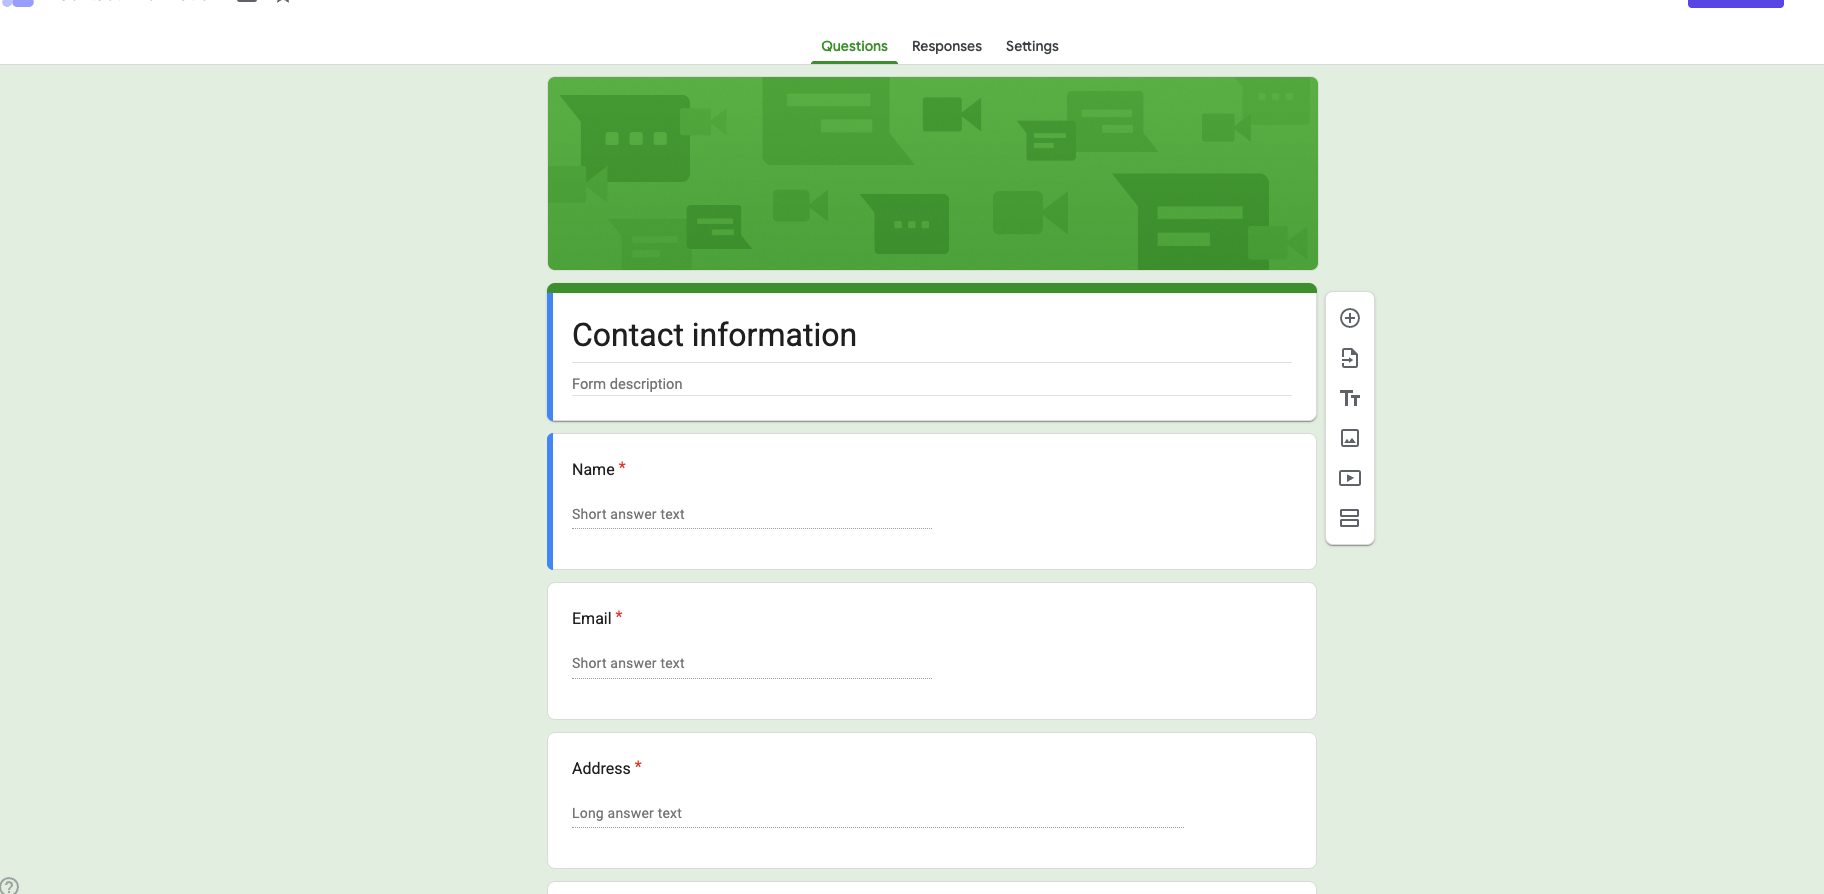Switch to the Questions tab
The image size is (1824, 894).
[854, 46]
